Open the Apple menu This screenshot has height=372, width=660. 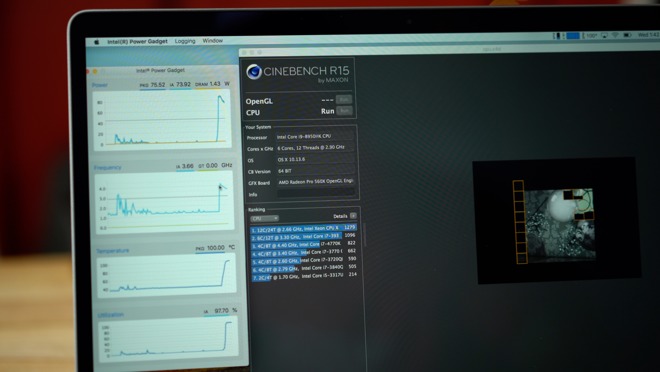coord(96,42)
